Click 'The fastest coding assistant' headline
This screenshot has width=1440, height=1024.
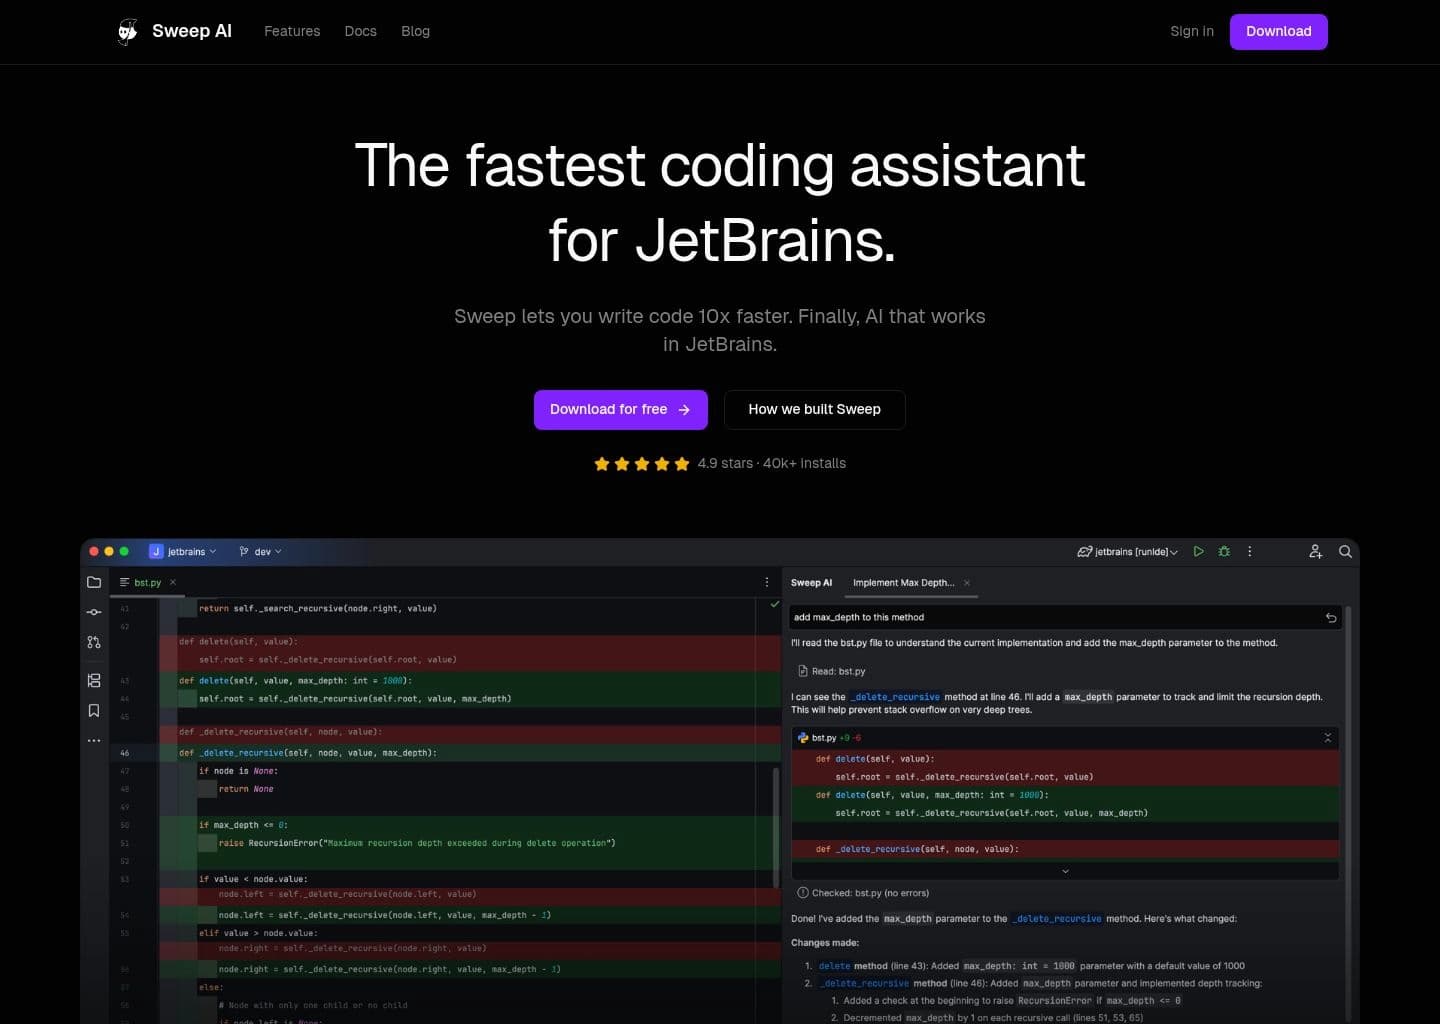click(x=720, y=165)
